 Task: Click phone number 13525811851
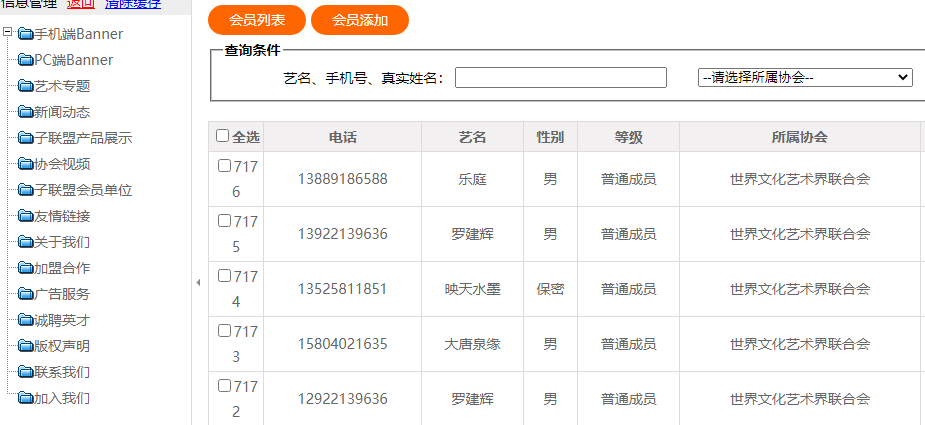click(343, 289)
